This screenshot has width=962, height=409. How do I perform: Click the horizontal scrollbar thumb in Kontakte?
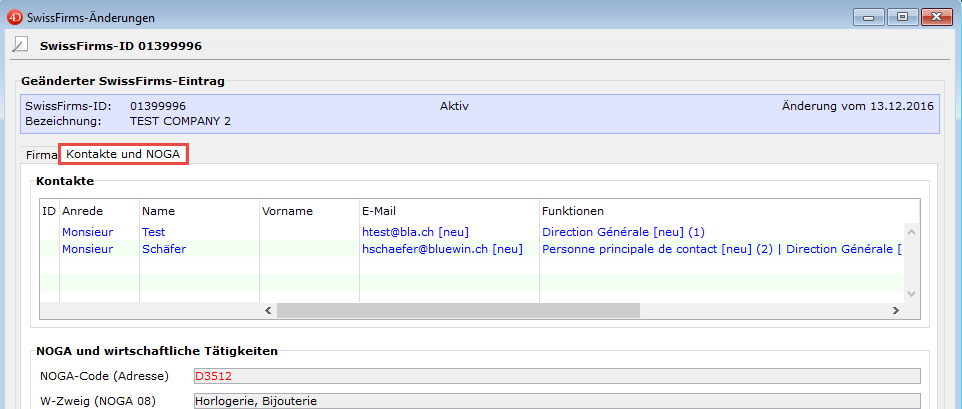pos(458,311)
